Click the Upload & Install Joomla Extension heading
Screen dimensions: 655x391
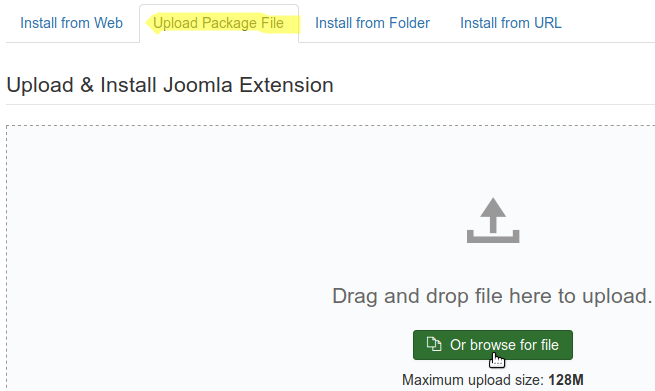(x=170, y=85)
